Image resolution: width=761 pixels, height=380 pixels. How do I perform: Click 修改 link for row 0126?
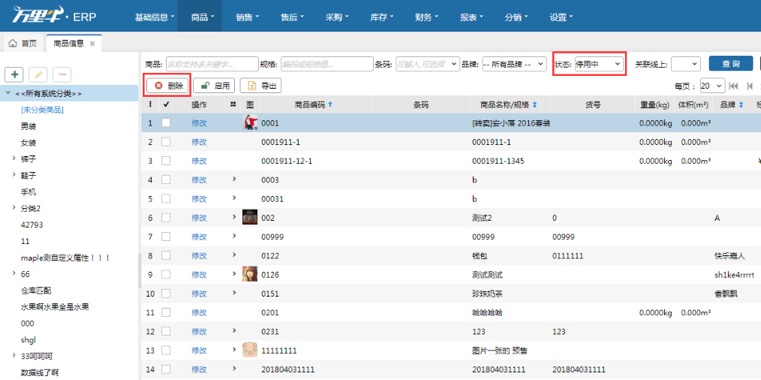(199, 275)
